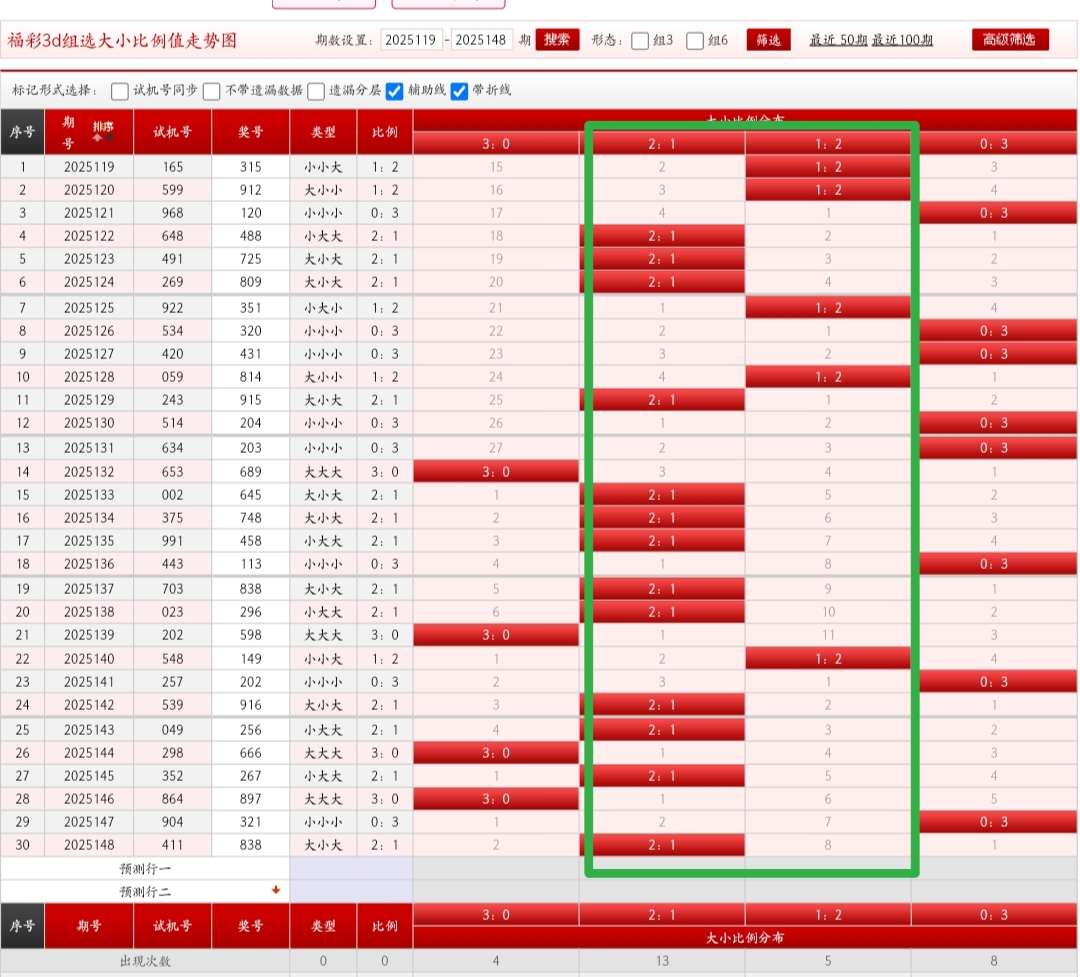
Task: Uncheck the 辅助线 checkbox
Action: coord(394,91)
